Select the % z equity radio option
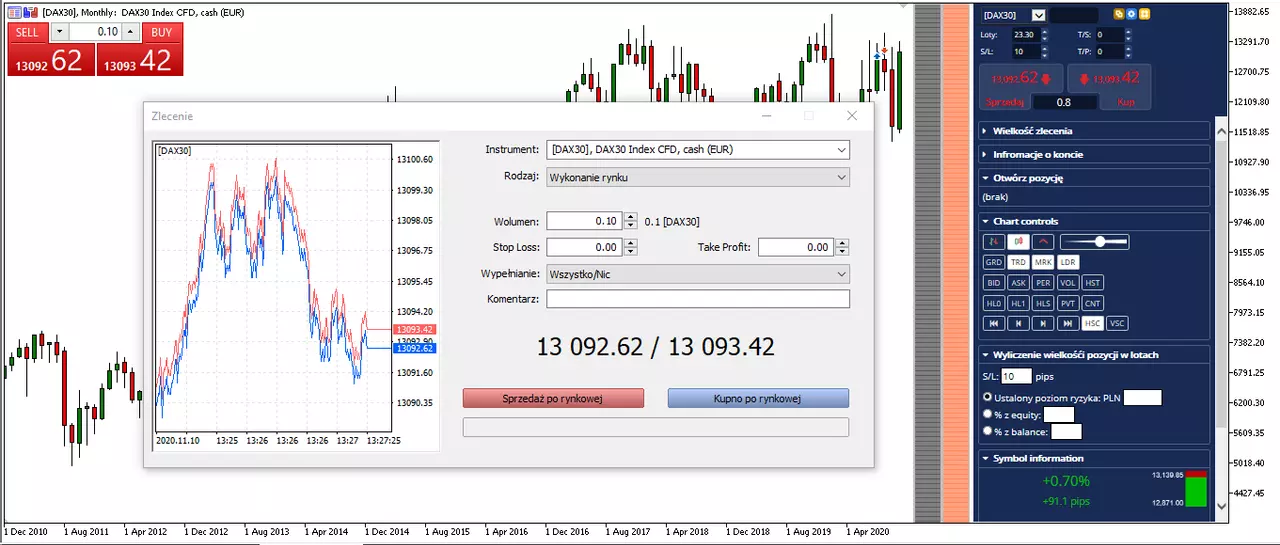 [987, 414]
